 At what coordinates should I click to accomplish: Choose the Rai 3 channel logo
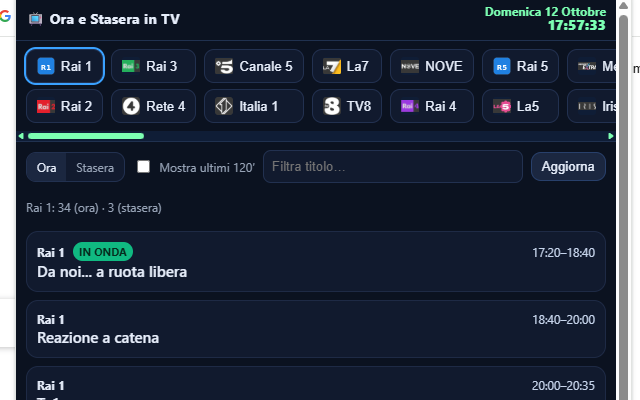click(130, 66)
